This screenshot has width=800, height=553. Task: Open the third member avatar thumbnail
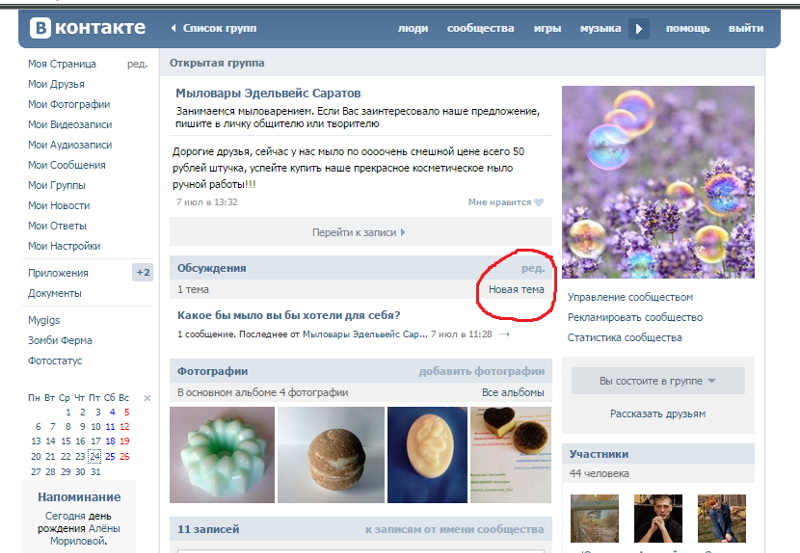coord(721,518)
